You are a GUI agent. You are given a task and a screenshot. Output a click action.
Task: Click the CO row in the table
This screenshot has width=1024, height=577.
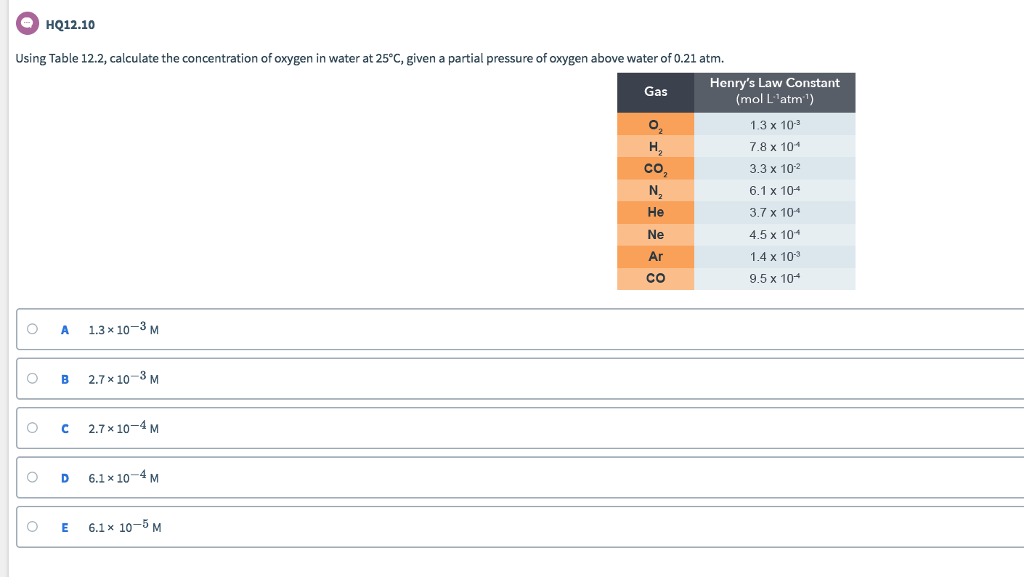655,278
